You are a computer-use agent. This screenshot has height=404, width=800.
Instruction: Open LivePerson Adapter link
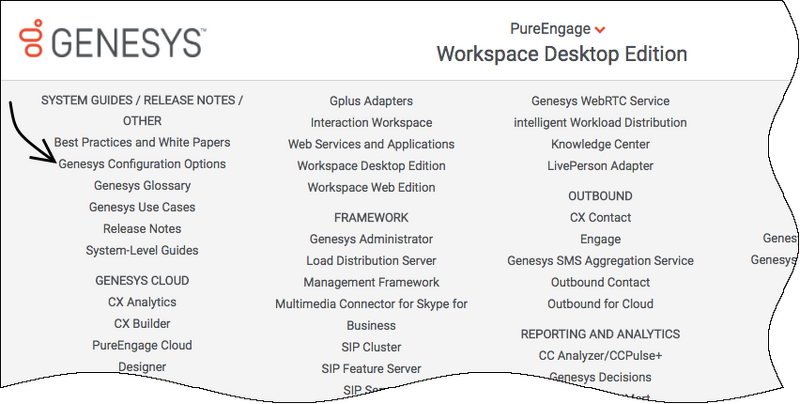point(600,166)
